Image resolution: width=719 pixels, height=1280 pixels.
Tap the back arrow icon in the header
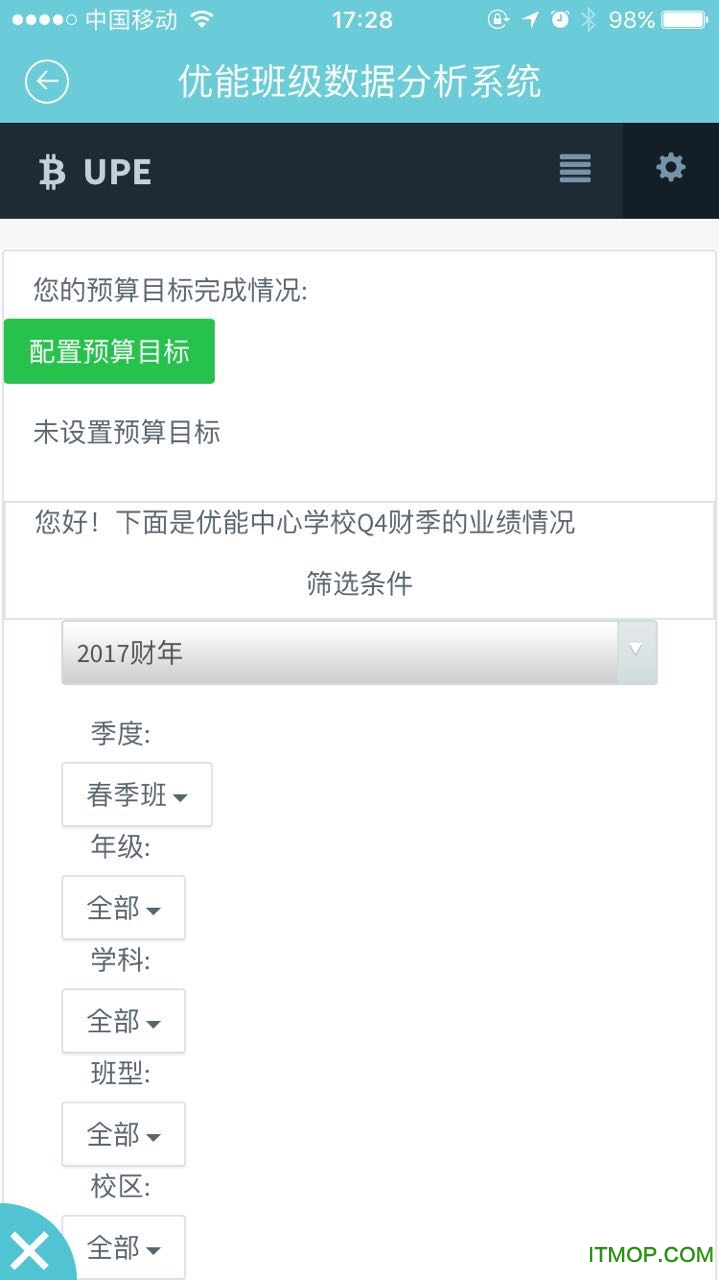(46, 82)
